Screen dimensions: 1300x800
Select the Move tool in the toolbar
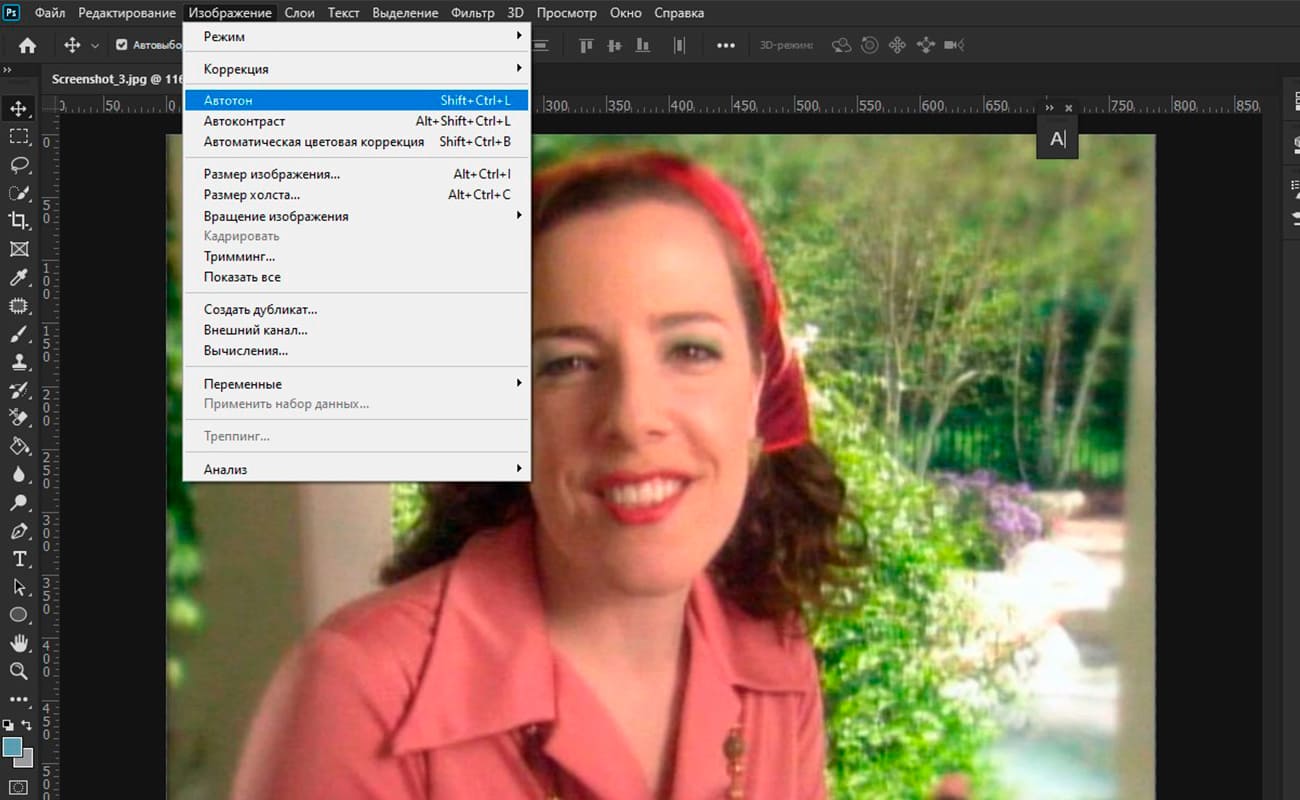tap(19, 108)
